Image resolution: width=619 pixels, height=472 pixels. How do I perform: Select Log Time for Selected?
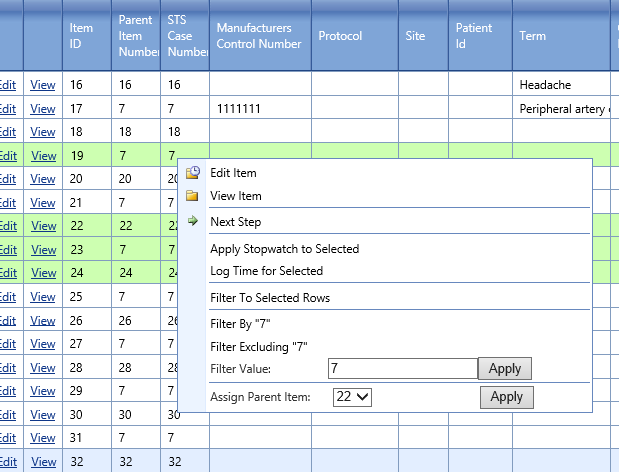point(266,271)
